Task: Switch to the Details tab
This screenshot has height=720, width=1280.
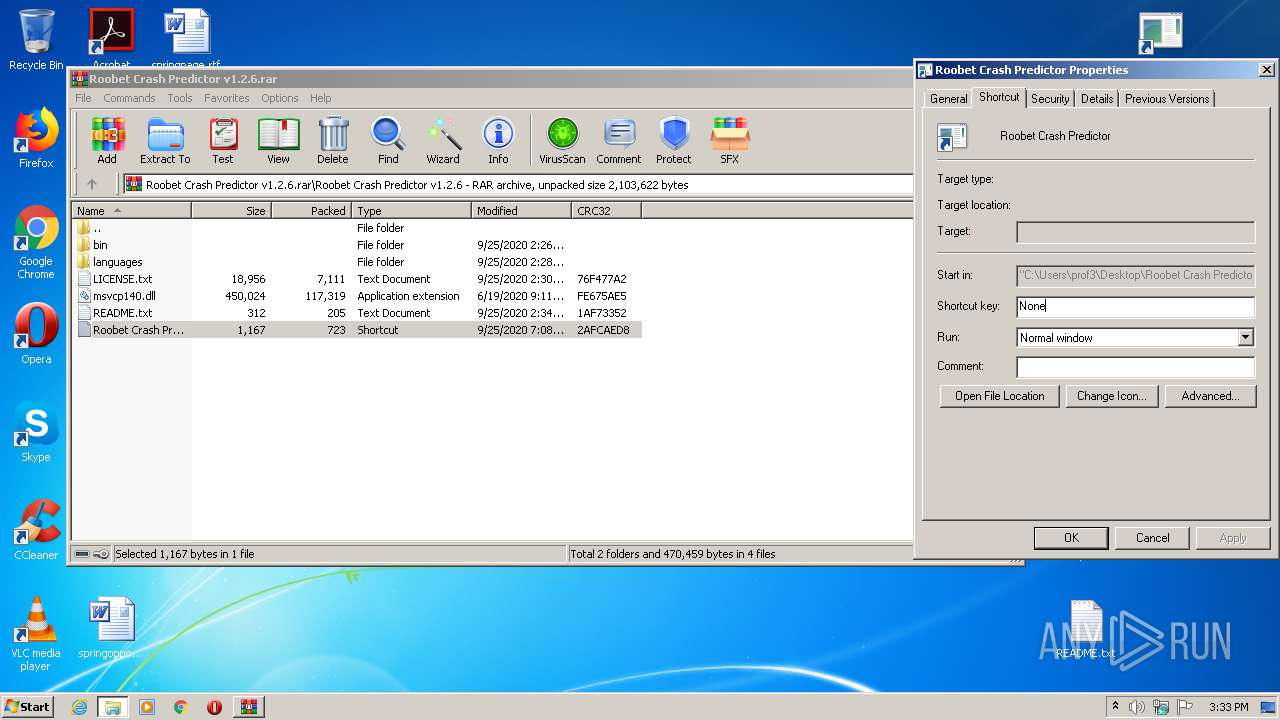Action: tap(1097, 98)
